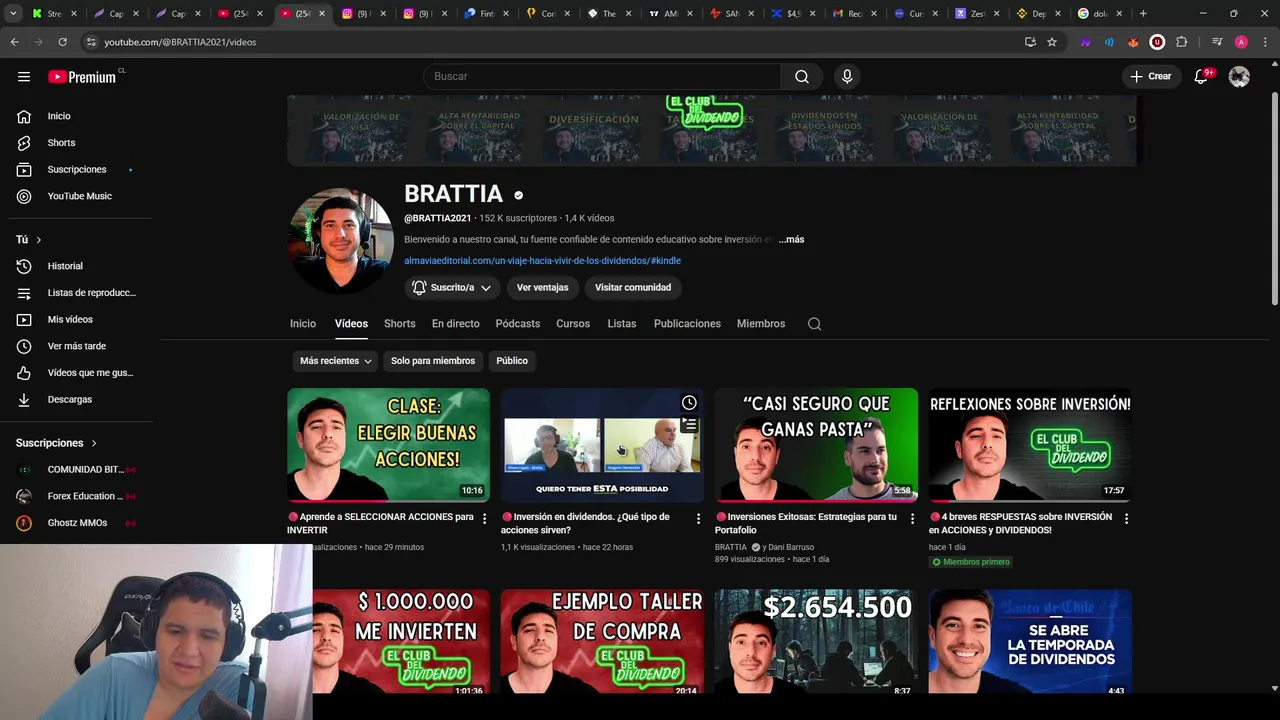This screenshot has width=1280, height=720.
Task: Open the almaviaeditorial.com channel link
Action: pyautogui.click(x=542, y=261)
